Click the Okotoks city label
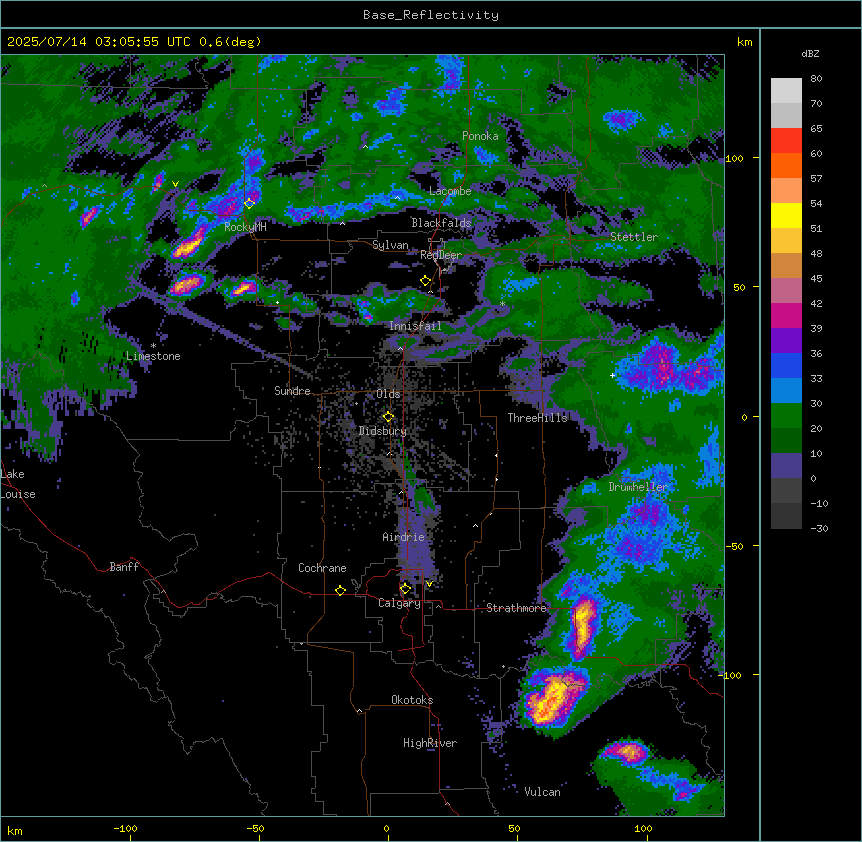Viewport: 862px width, 842px height. (x=412, y=700)
